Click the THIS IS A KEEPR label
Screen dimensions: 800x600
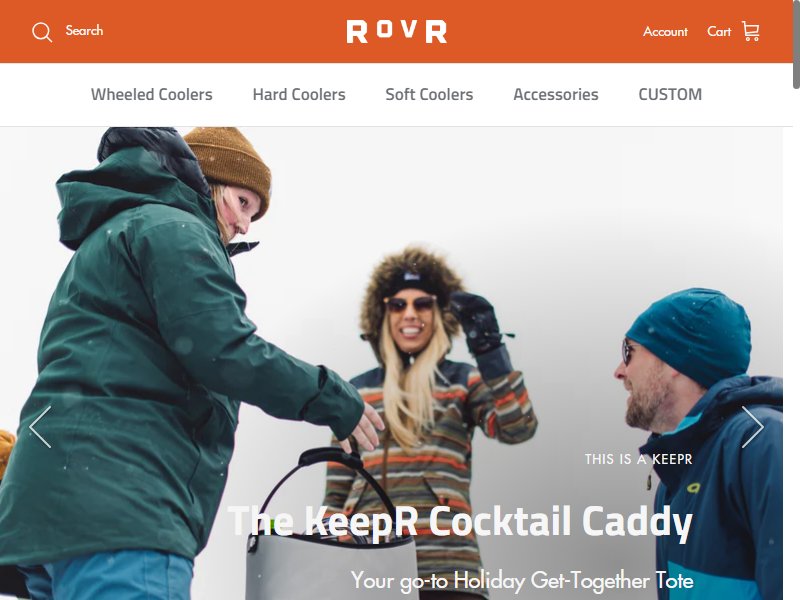click(638, 459)
